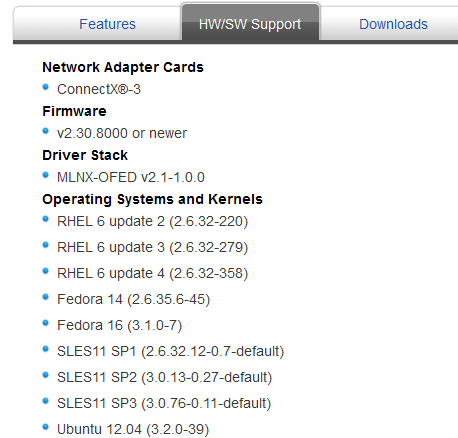
Task: Select the Fedora 16 (3.1.0-7) entry
Action: click(x=120, y=325)
